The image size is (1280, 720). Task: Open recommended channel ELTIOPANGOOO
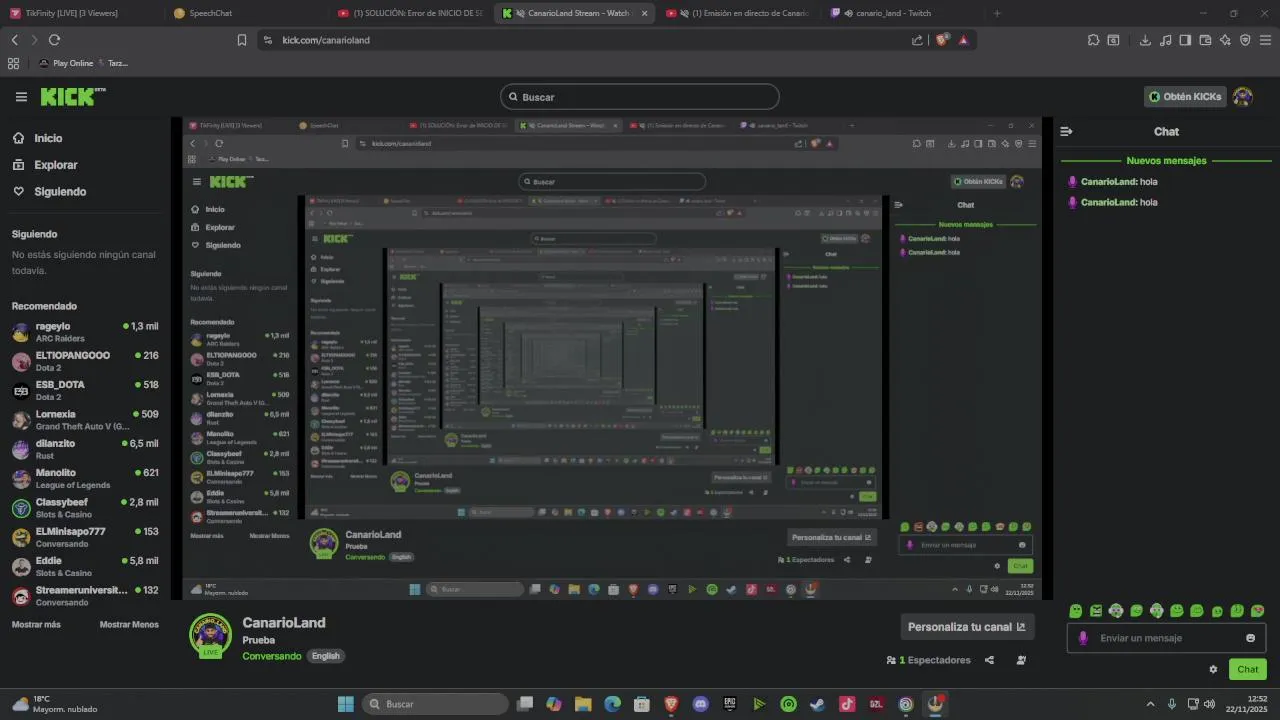(x=85, y=361)
